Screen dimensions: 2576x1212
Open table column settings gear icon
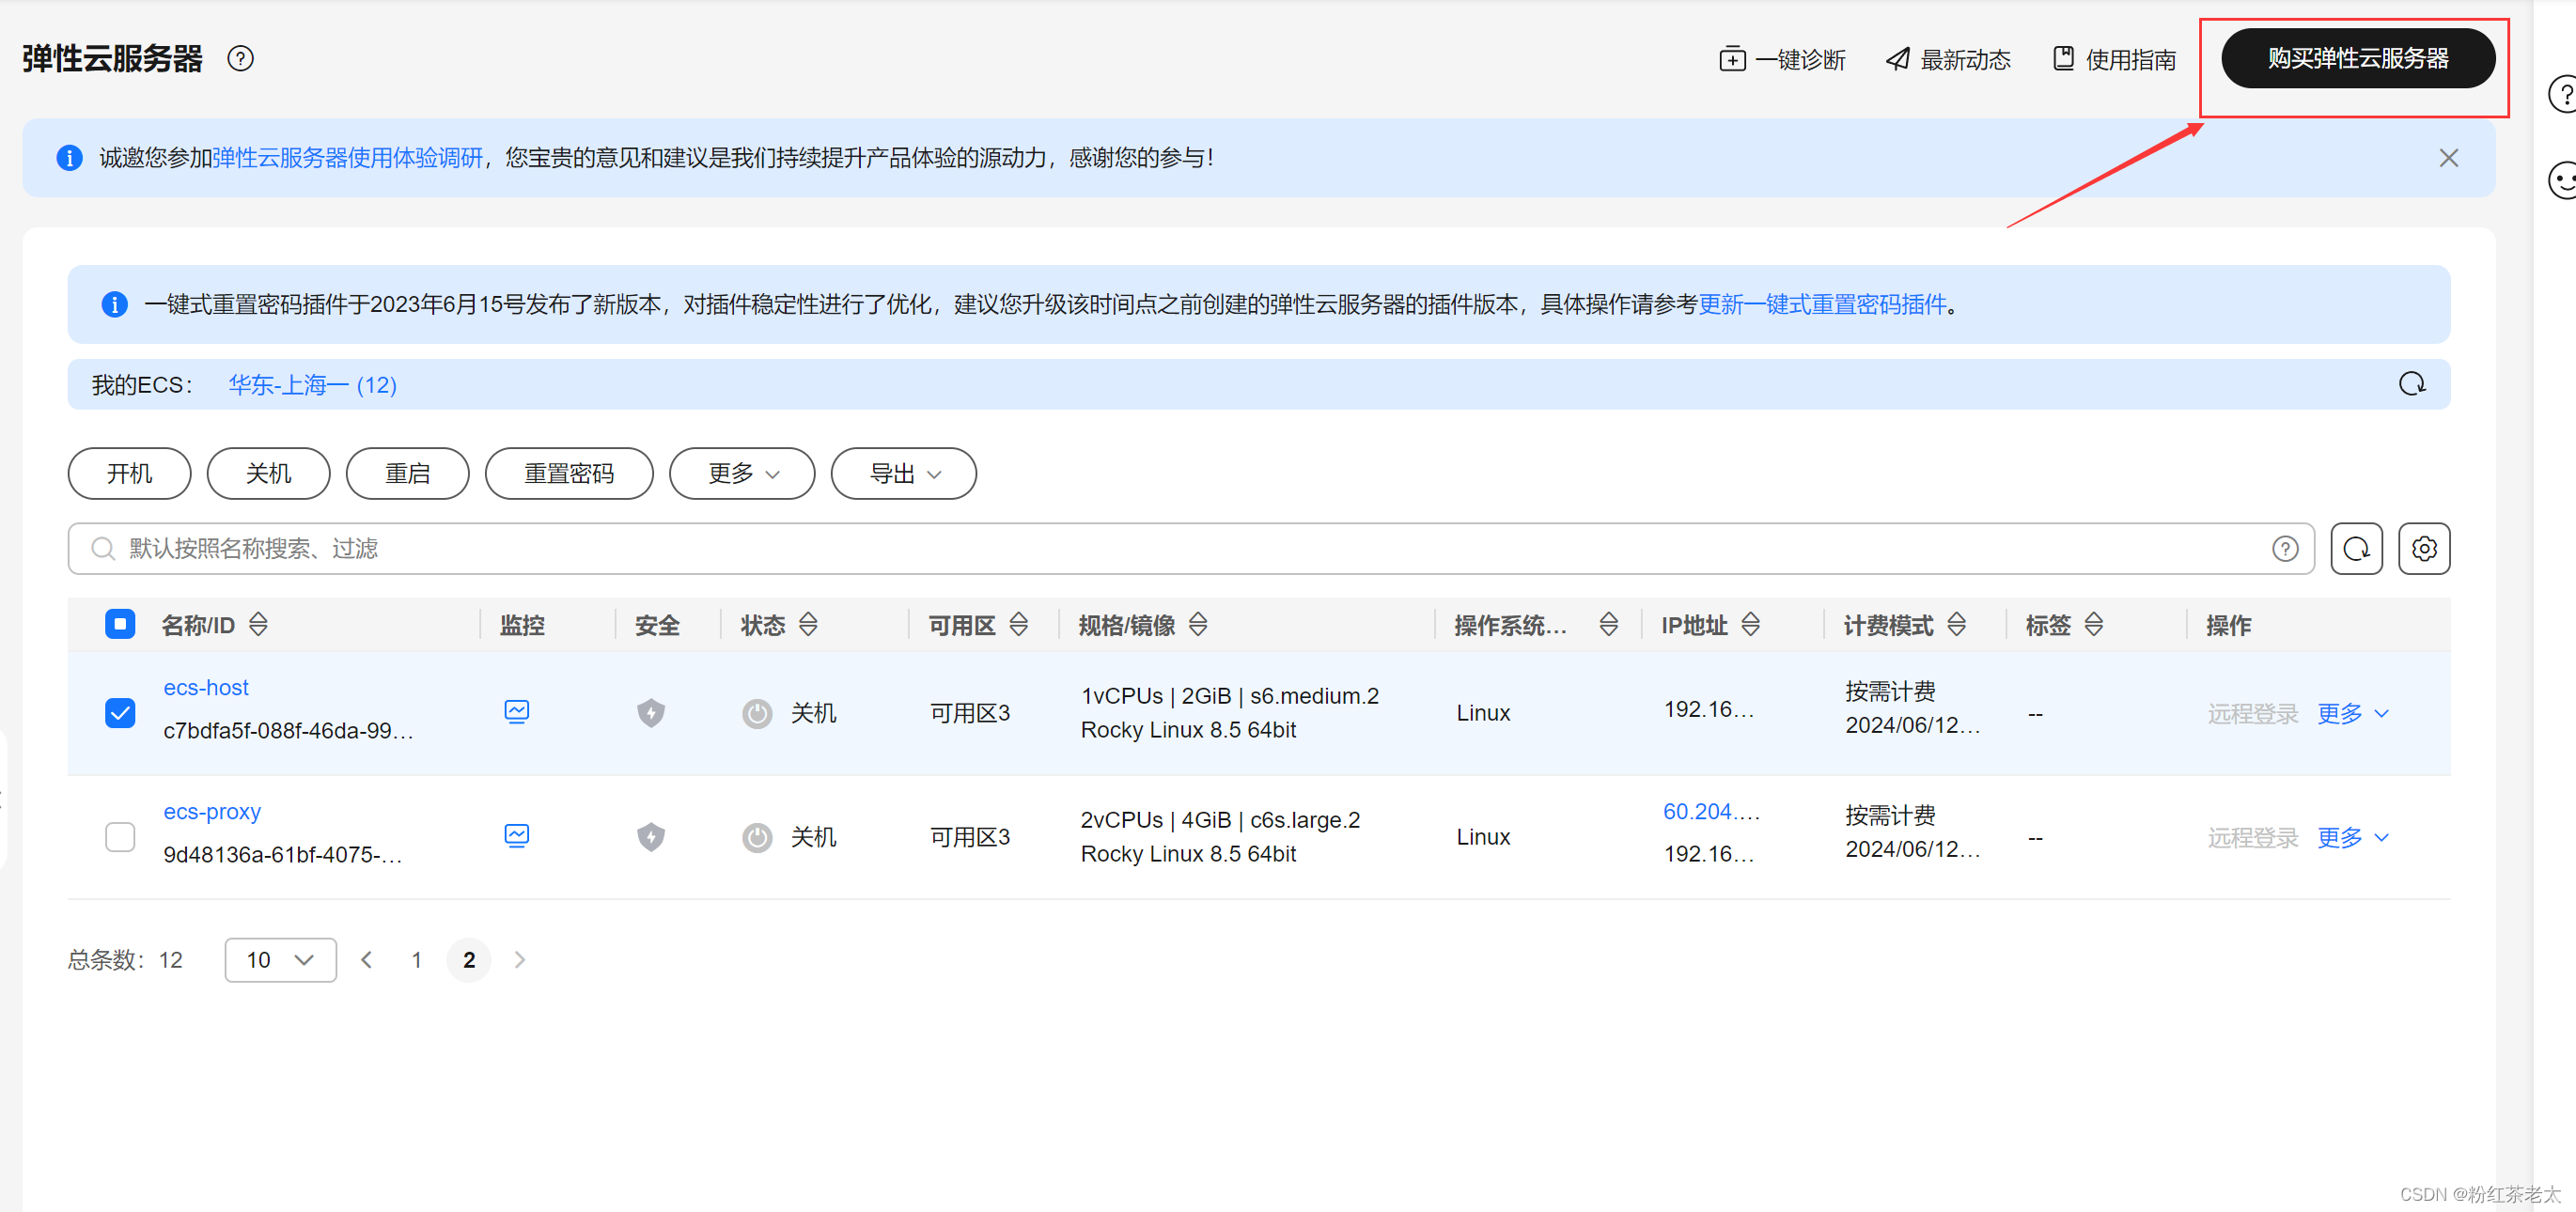click(x=2423, y=548)
